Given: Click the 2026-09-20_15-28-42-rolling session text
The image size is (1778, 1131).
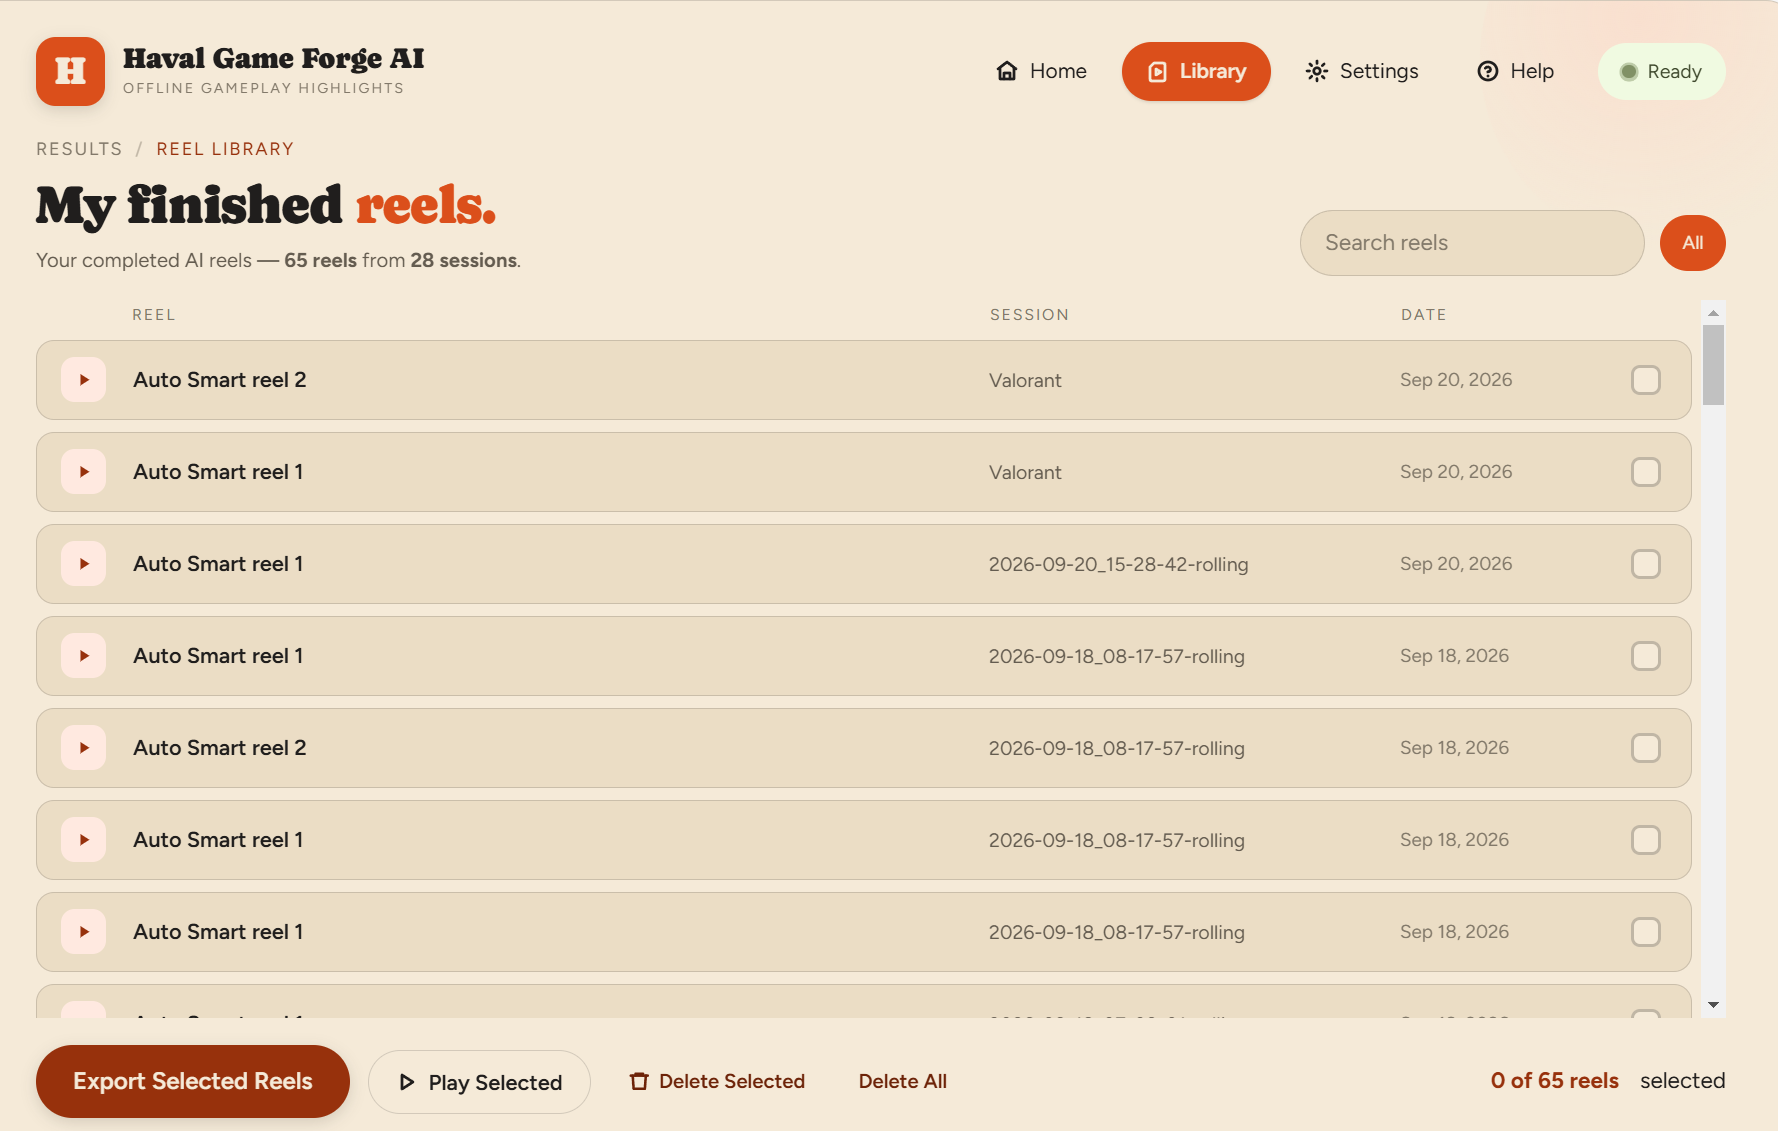Looking at the screenshot, I should click(x=1118, y=564).
